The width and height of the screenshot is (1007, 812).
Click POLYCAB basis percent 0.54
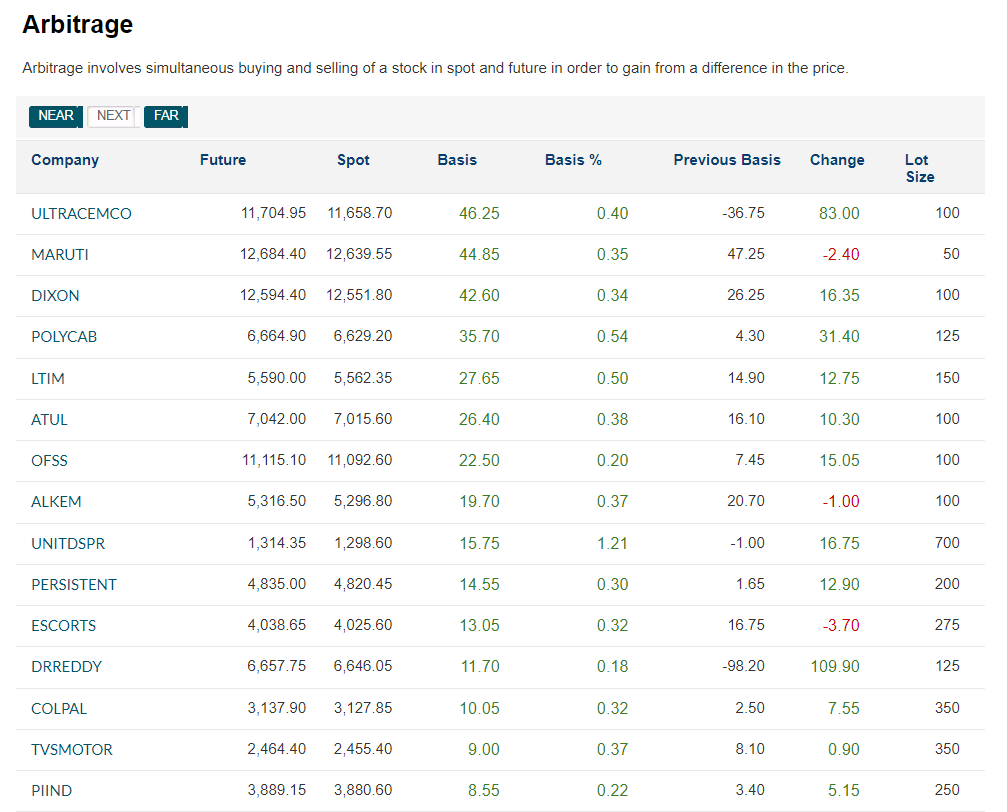point(613,337)
